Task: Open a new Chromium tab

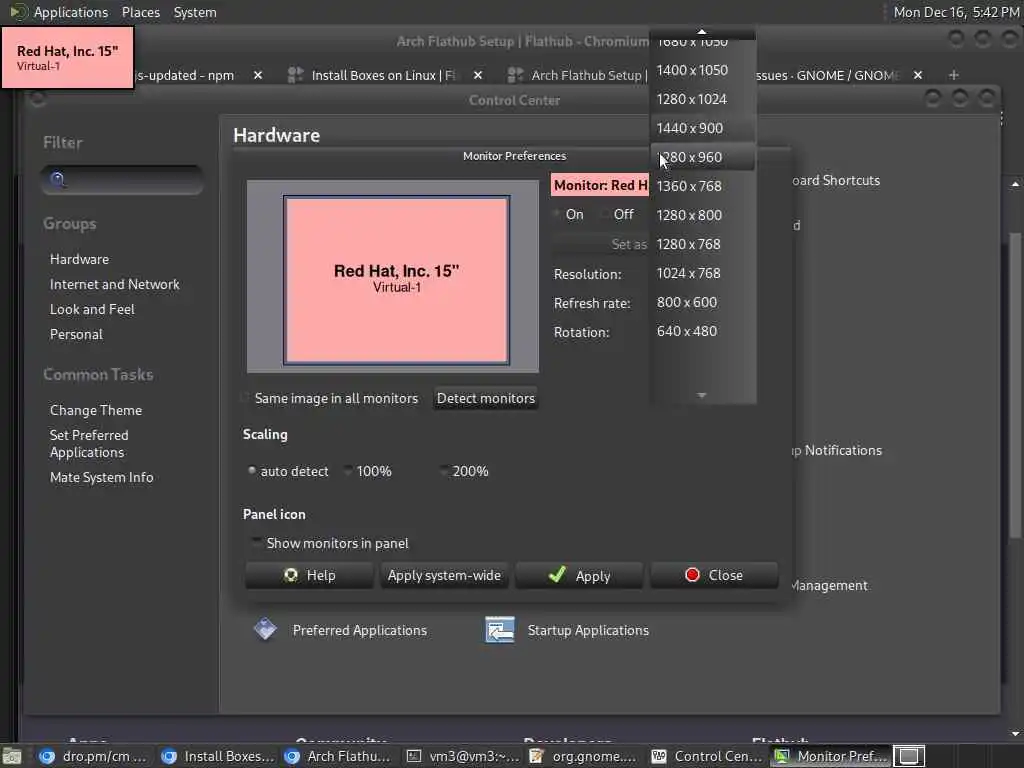Action: [x=953, y=75]
